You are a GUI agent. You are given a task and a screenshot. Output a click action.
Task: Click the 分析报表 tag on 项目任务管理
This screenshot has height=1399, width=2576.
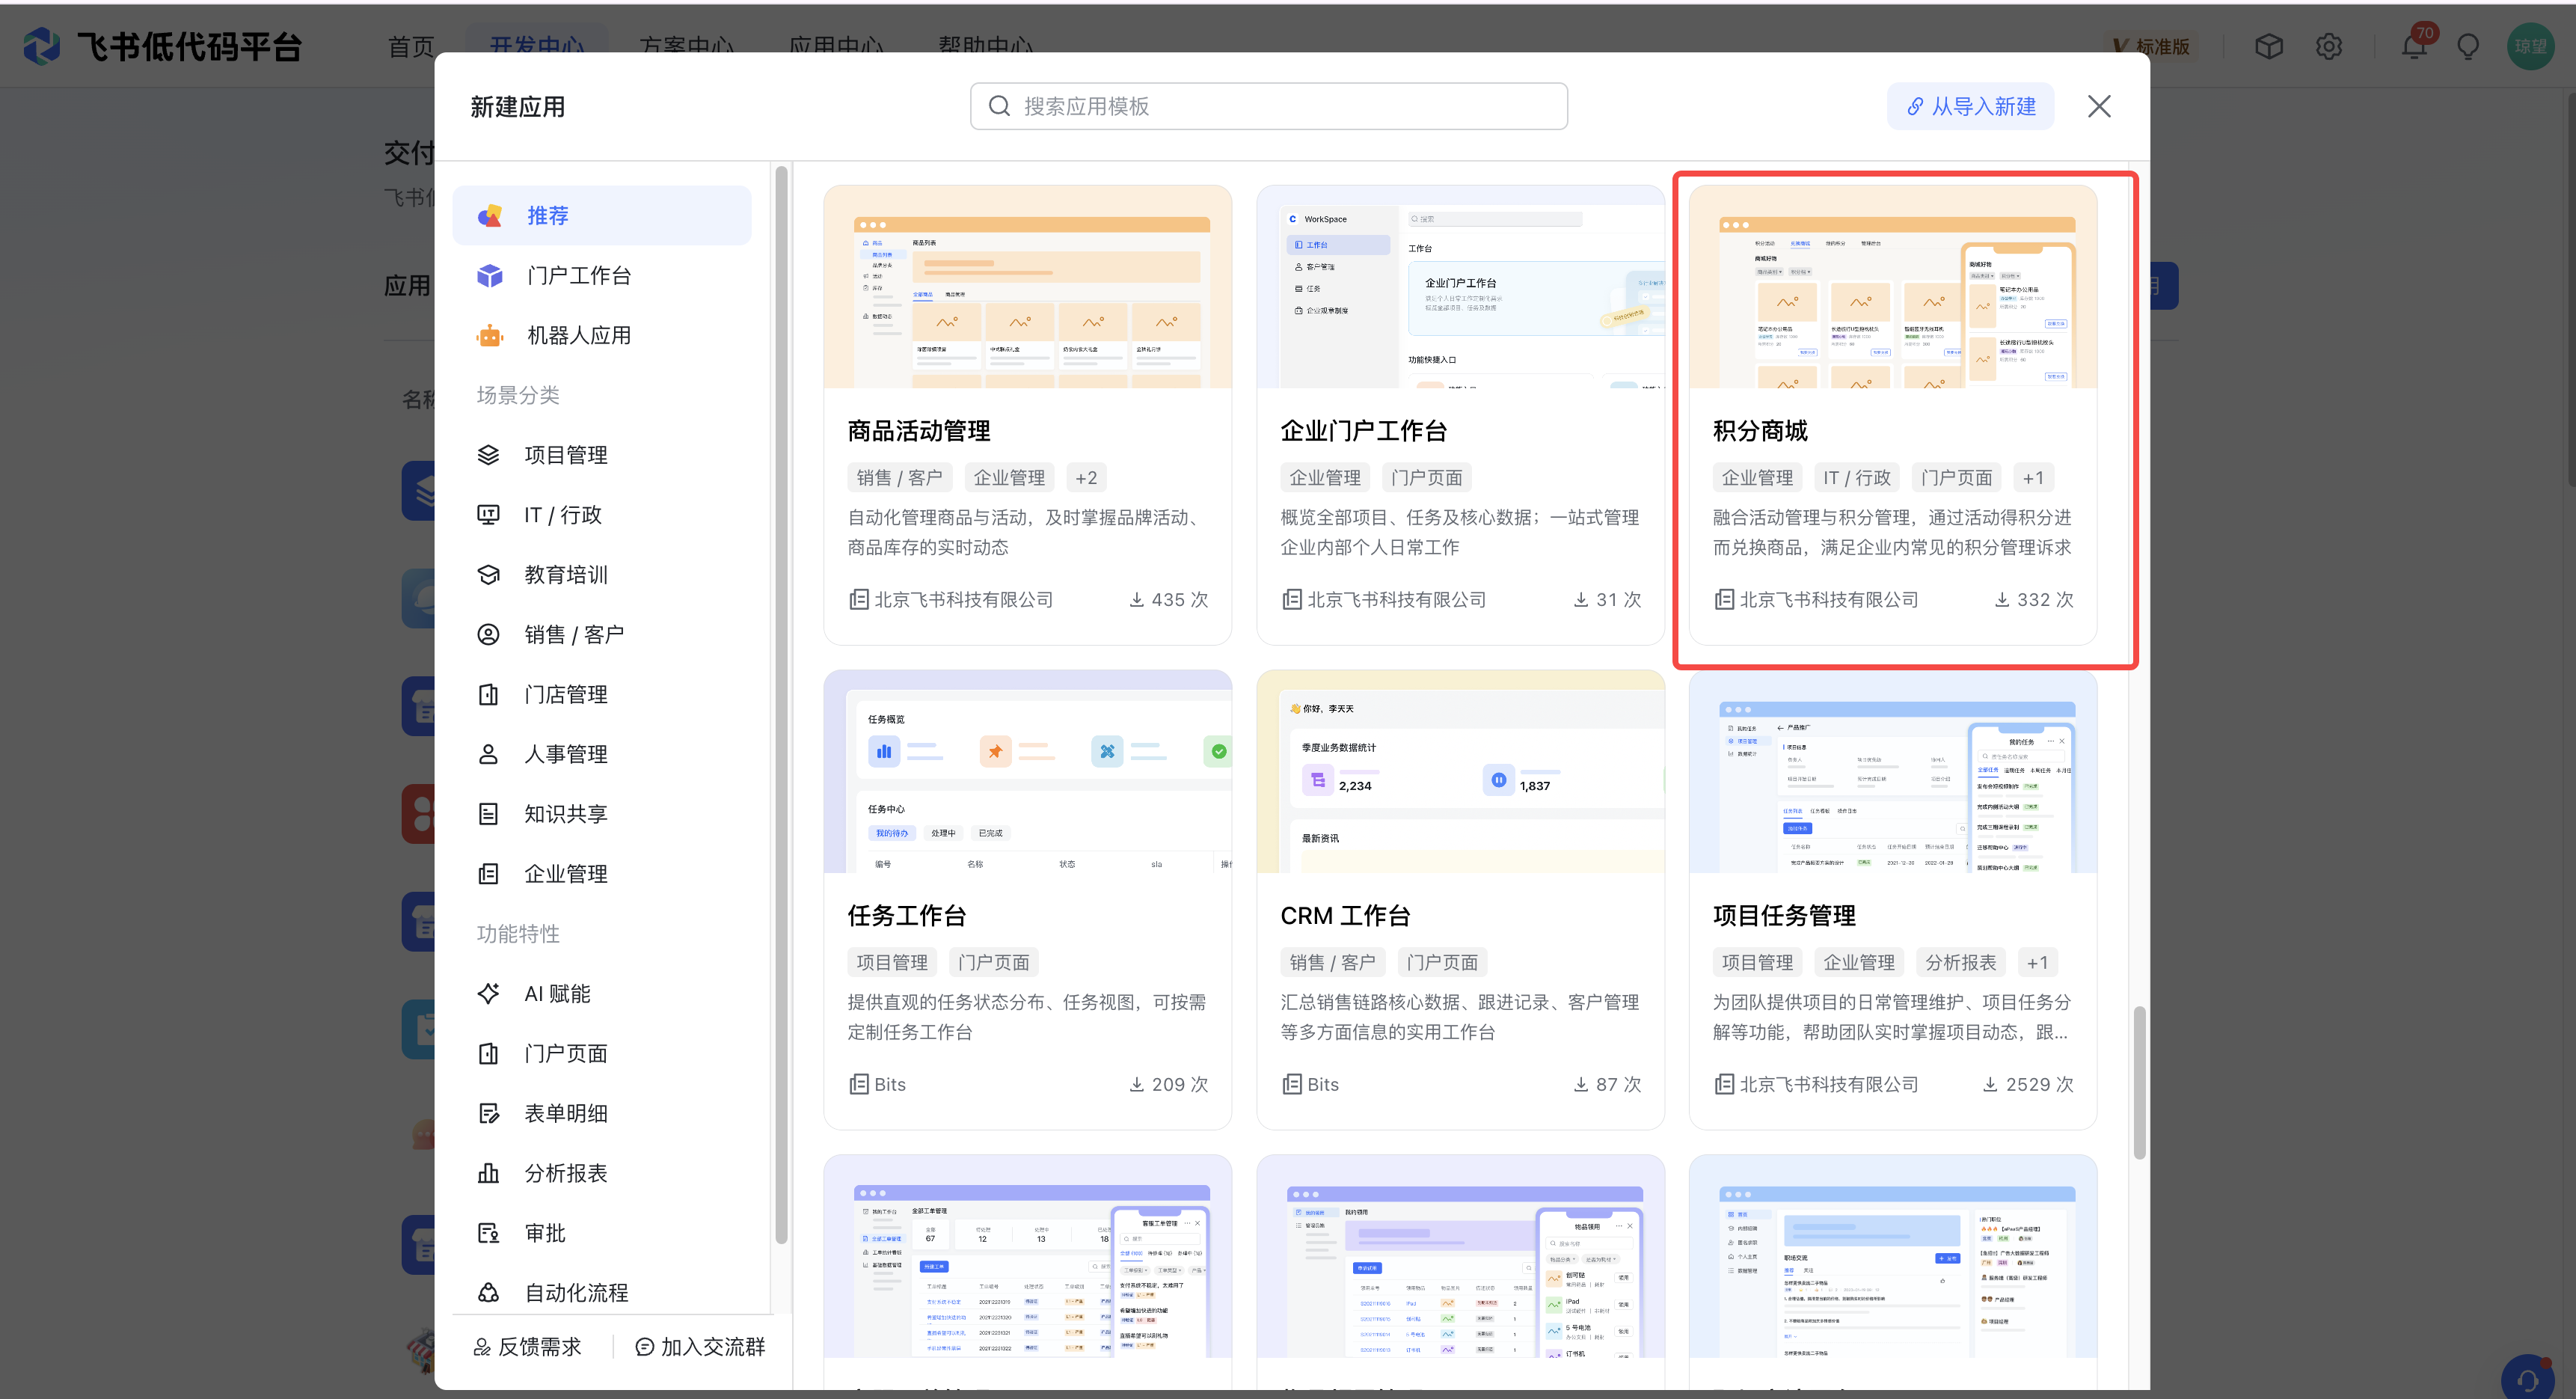1960,963
